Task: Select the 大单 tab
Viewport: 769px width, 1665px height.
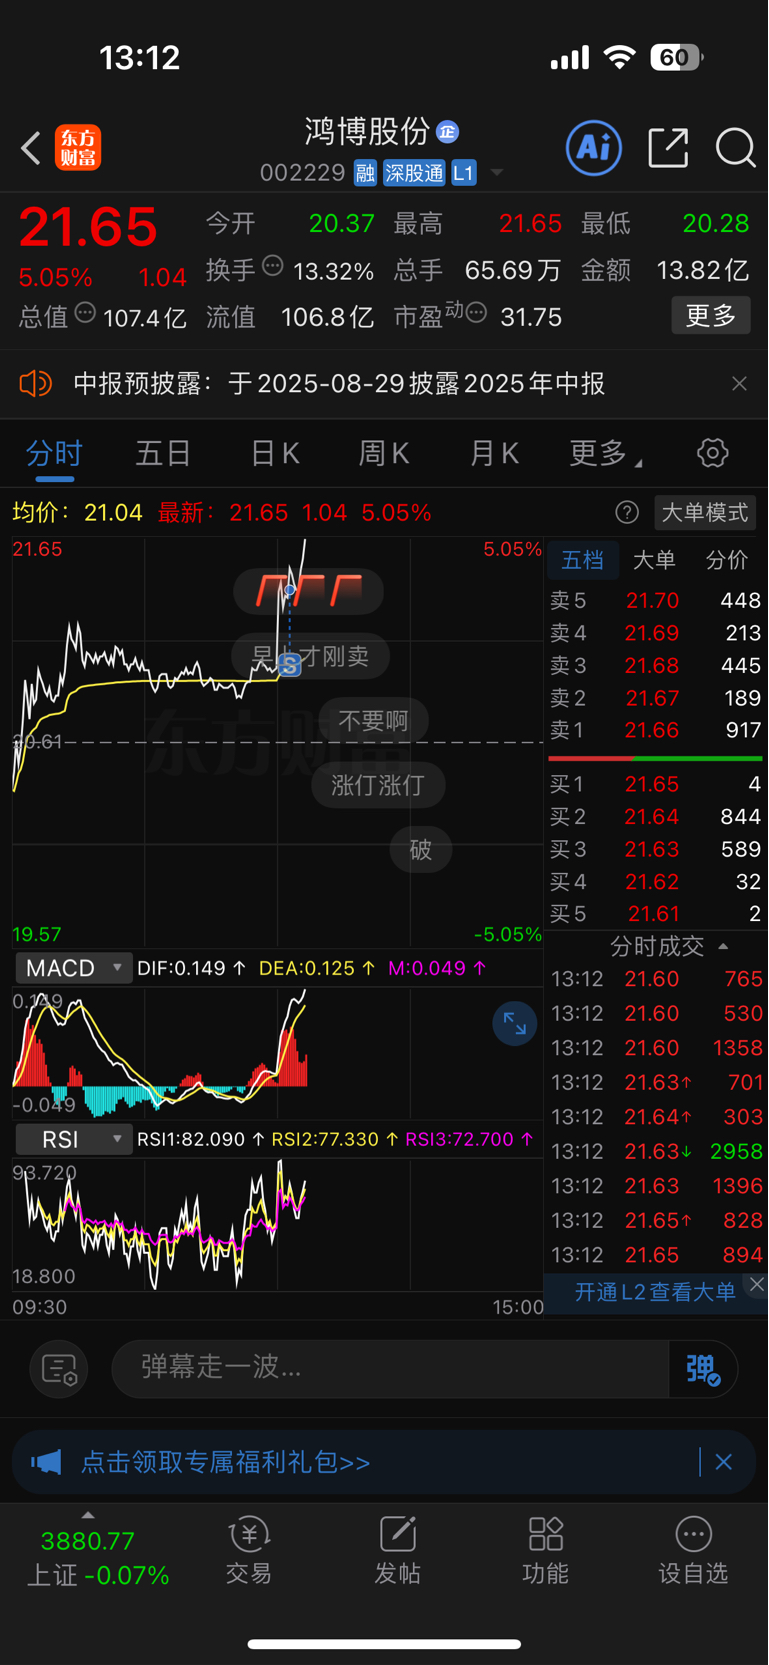Action: [x=654, y=560]
